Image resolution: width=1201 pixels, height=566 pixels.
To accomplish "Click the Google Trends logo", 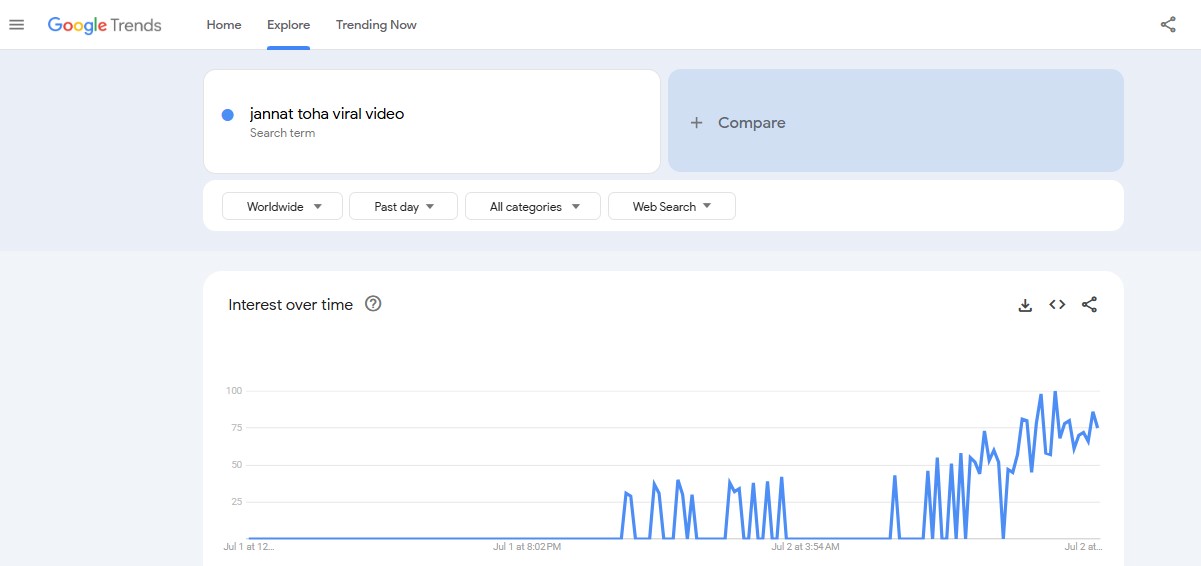I will click(104, 25).
